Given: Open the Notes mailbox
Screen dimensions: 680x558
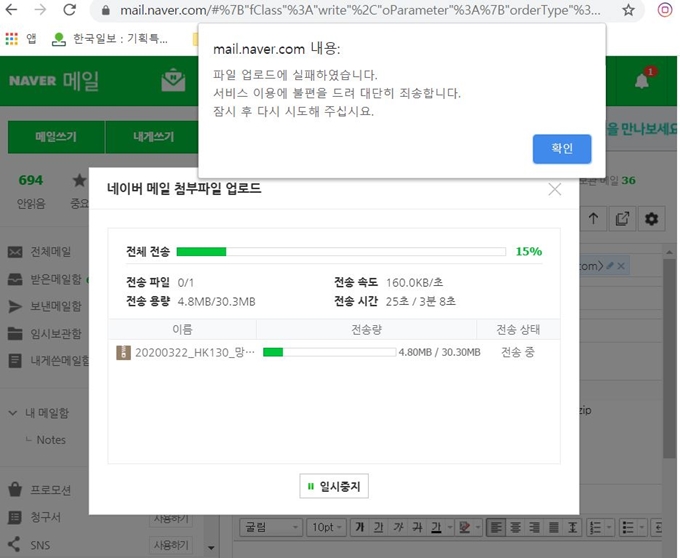Looking at the screenshot, I should 51,440.
